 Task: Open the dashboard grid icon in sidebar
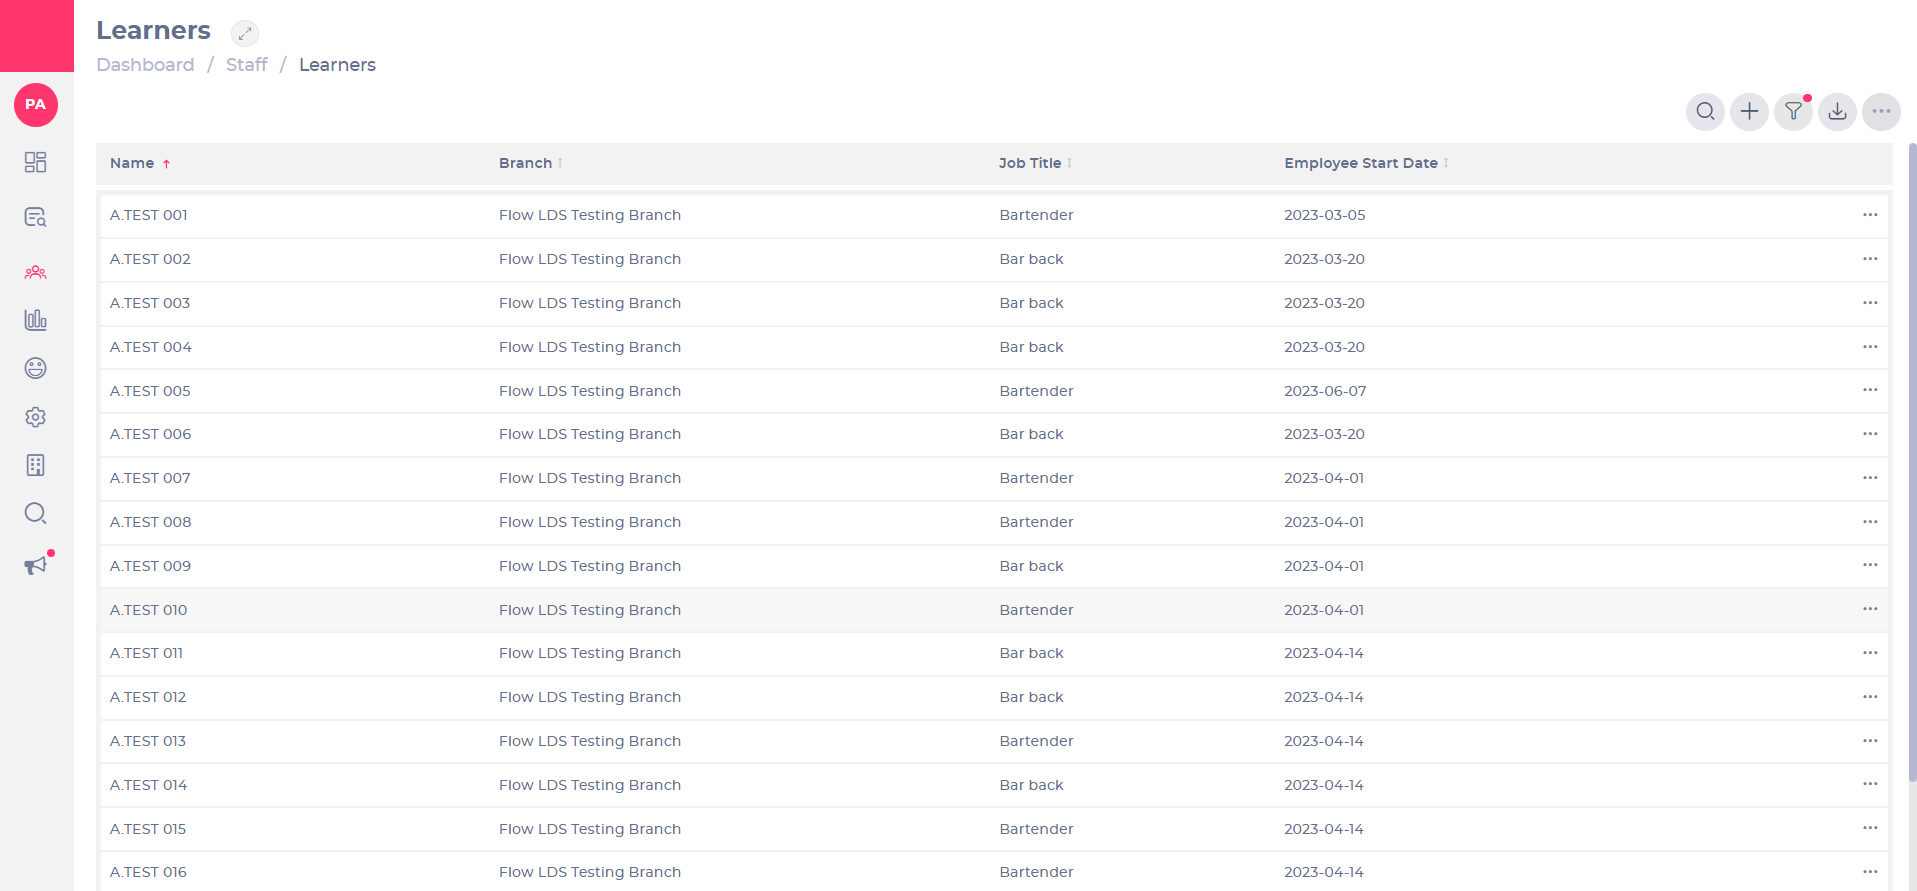pyautogui.click(x=36, y=162)
